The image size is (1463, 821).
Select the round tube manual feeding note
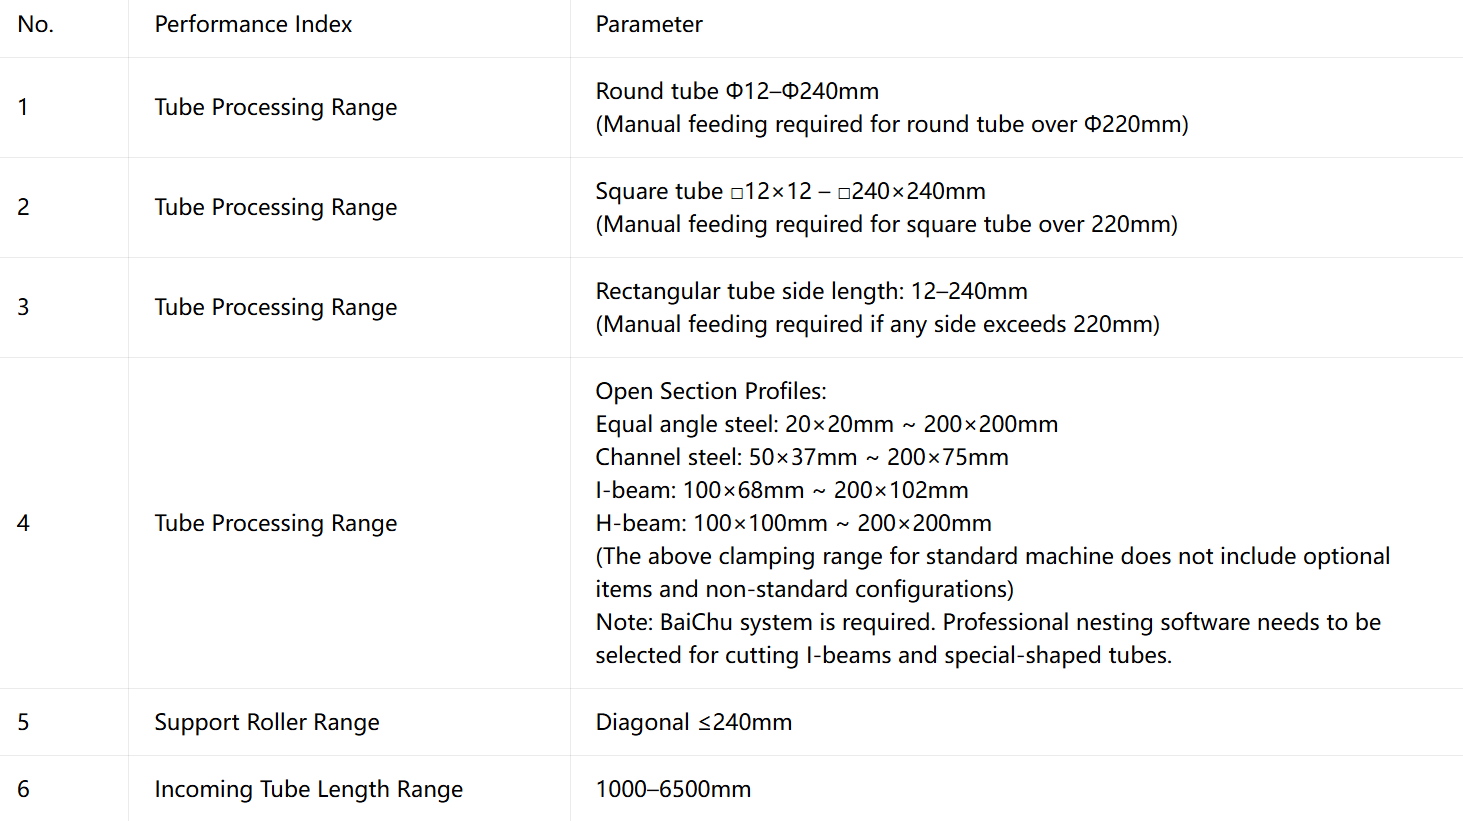pos(892,124)
